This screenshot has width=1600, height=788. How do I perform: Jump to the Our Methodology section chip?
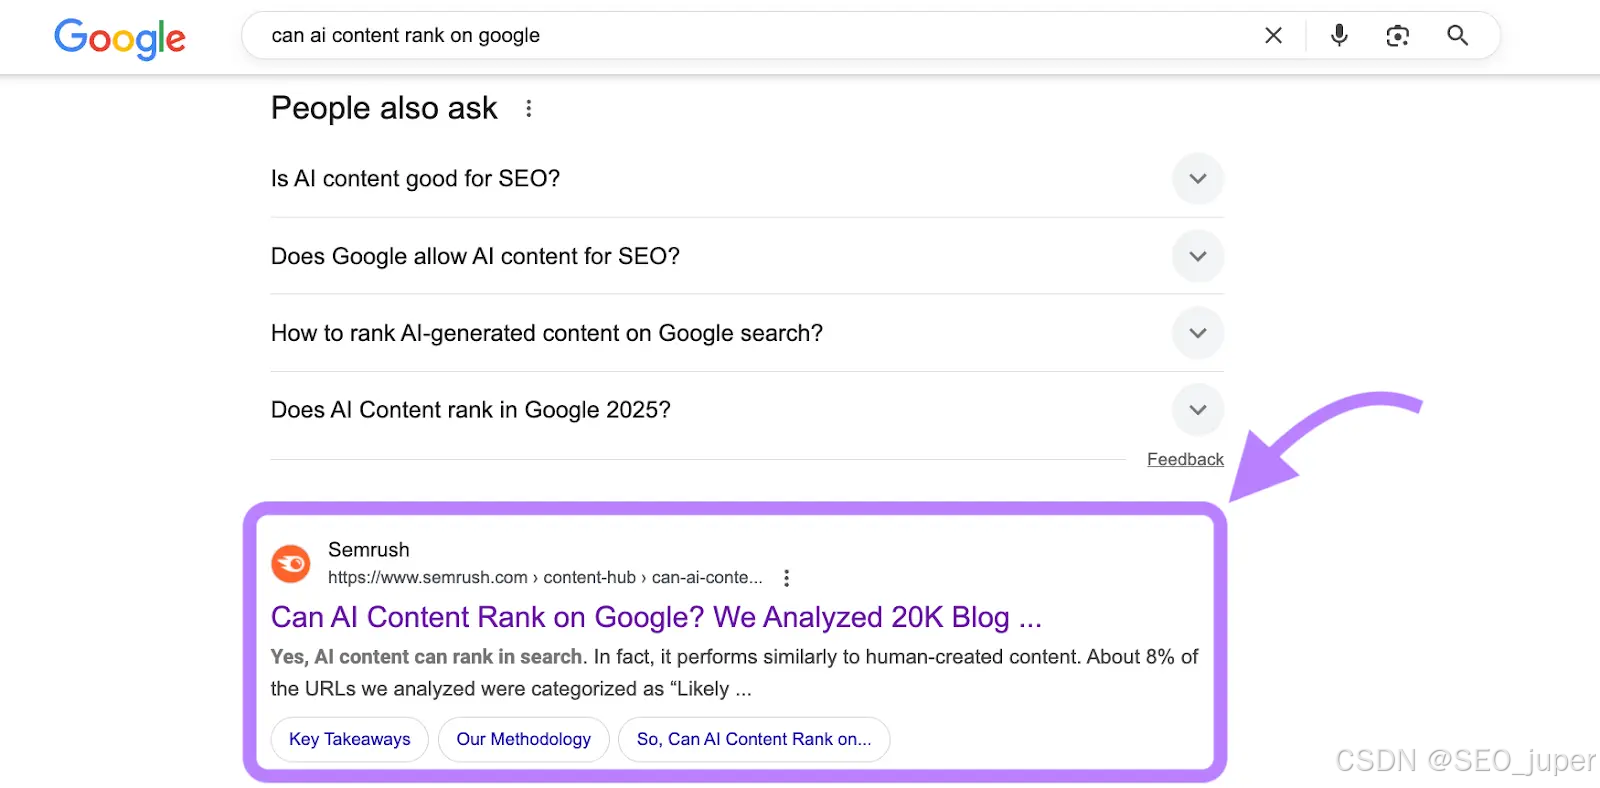[x=524, y=739]
